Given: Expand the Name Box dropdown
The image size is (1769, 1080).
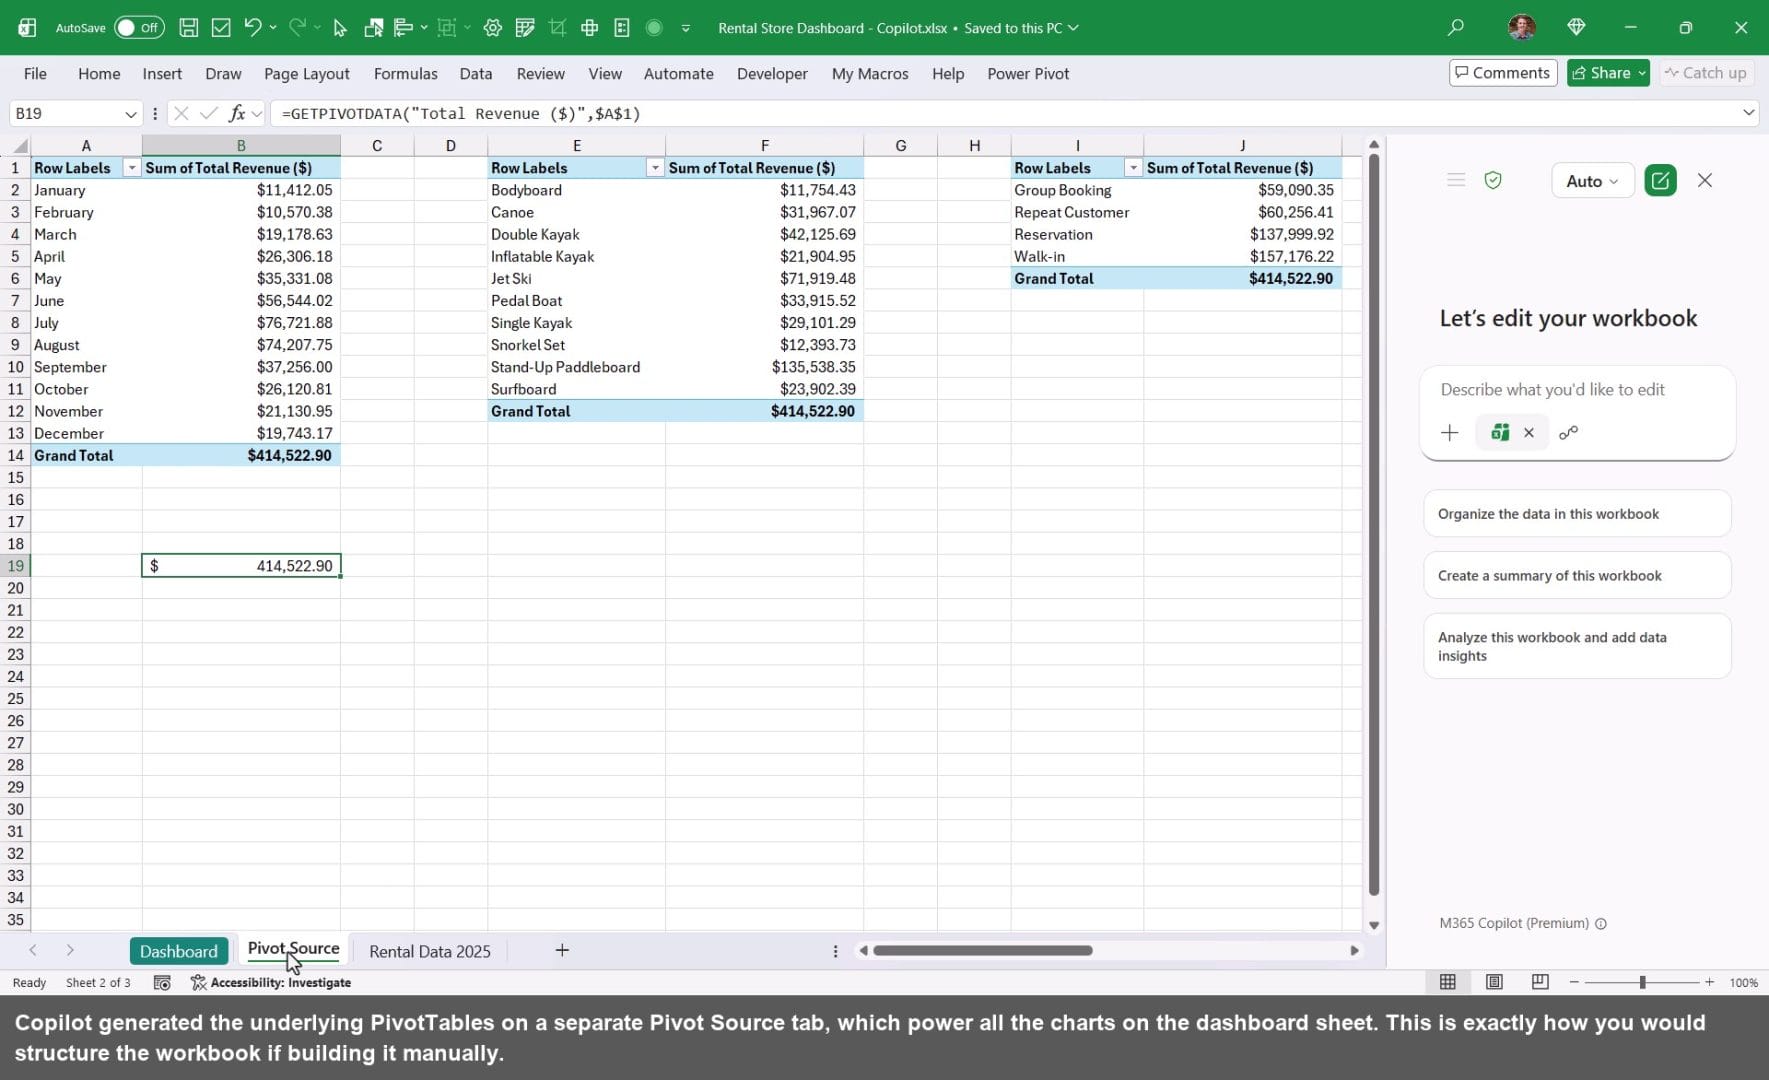Looking at the screenshot, I should [130, 114].
